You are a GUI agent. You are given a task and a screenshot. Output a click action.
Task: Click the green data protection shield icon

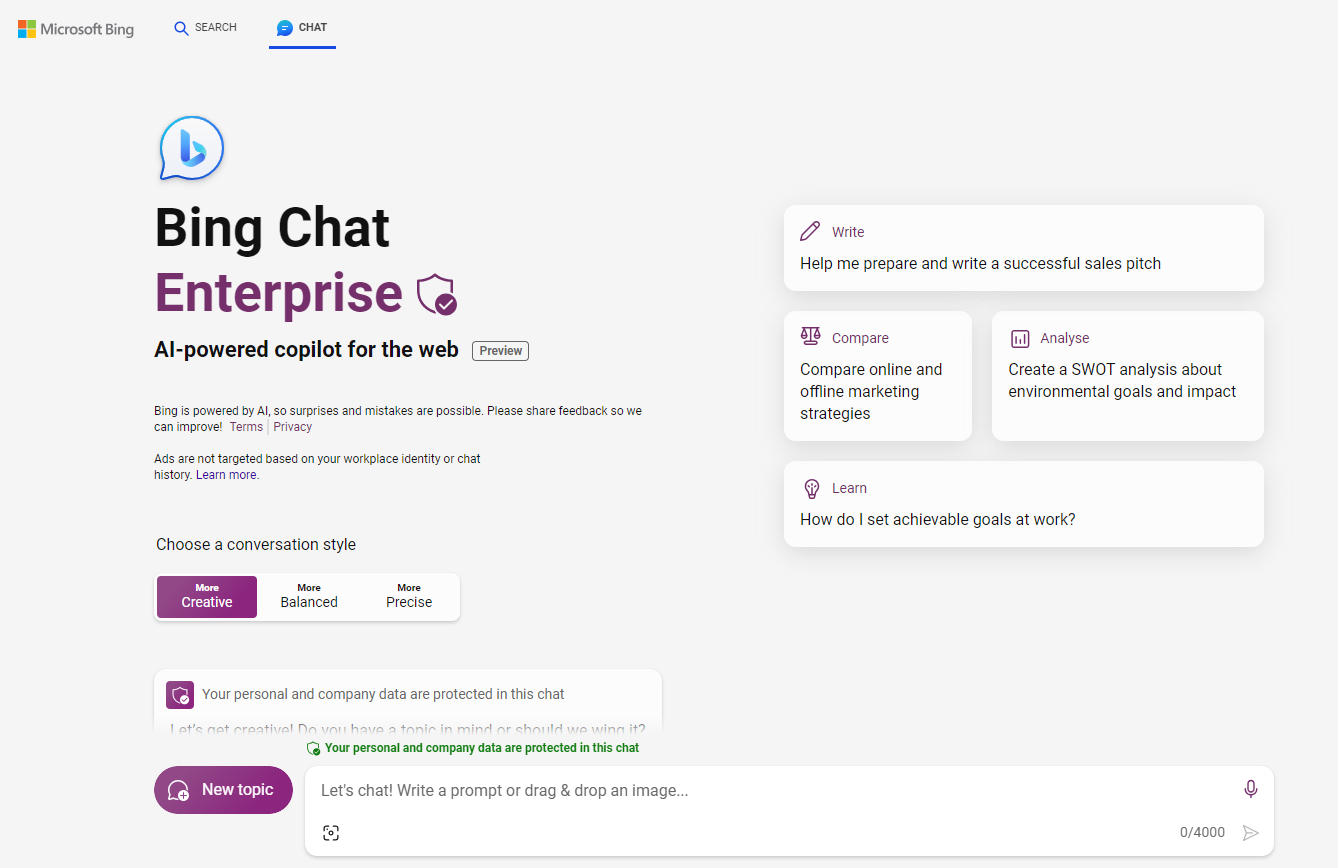tap(313, 748)
